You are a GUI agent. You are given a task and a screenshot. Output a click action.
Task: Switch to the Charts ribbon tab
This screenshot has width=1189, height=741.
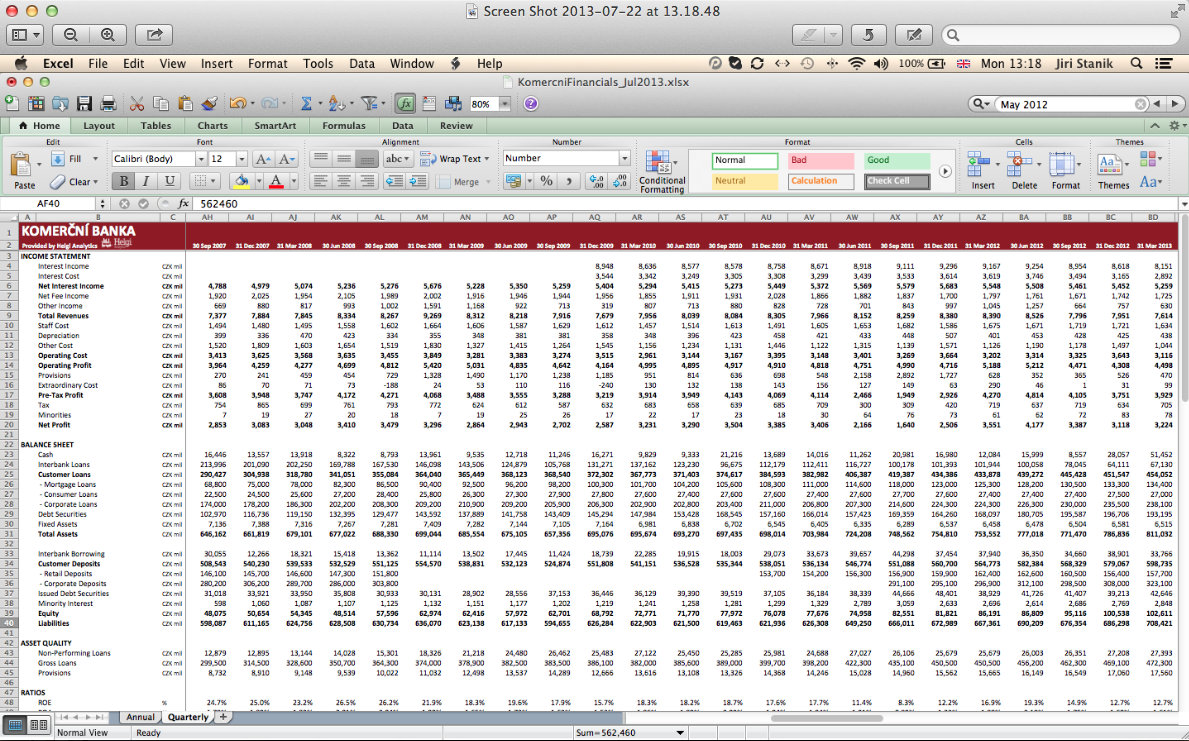pos(212,126)
